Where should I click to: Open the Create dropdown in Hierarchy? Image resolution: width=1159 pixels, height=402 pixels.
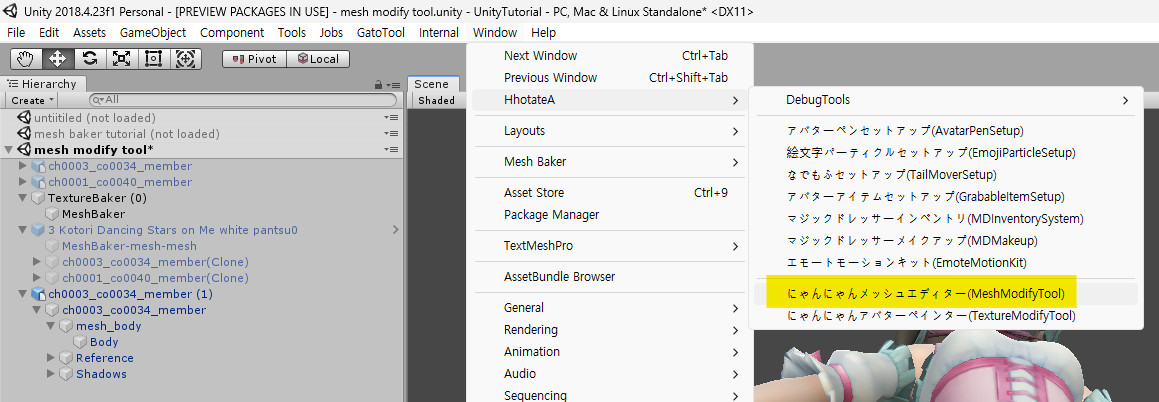pos(32,100)
